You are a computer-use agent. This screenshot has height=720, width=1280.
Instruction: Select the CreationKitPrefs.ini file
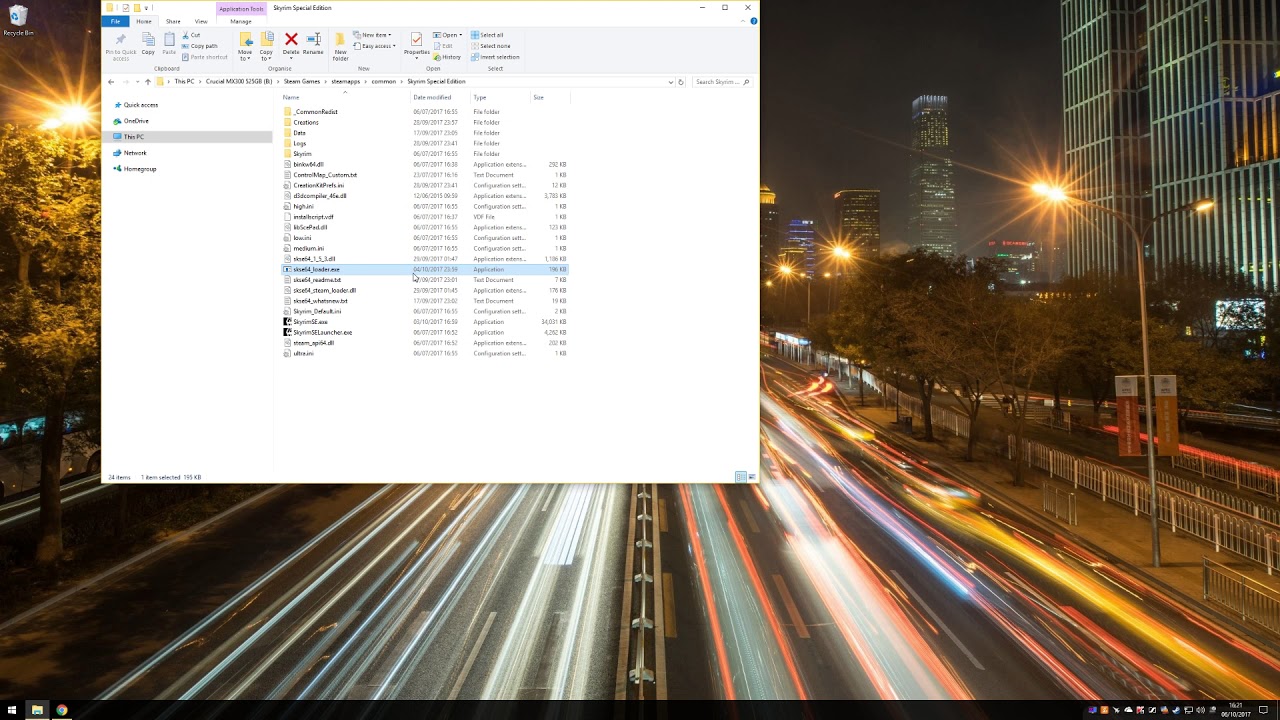(318, 185)
